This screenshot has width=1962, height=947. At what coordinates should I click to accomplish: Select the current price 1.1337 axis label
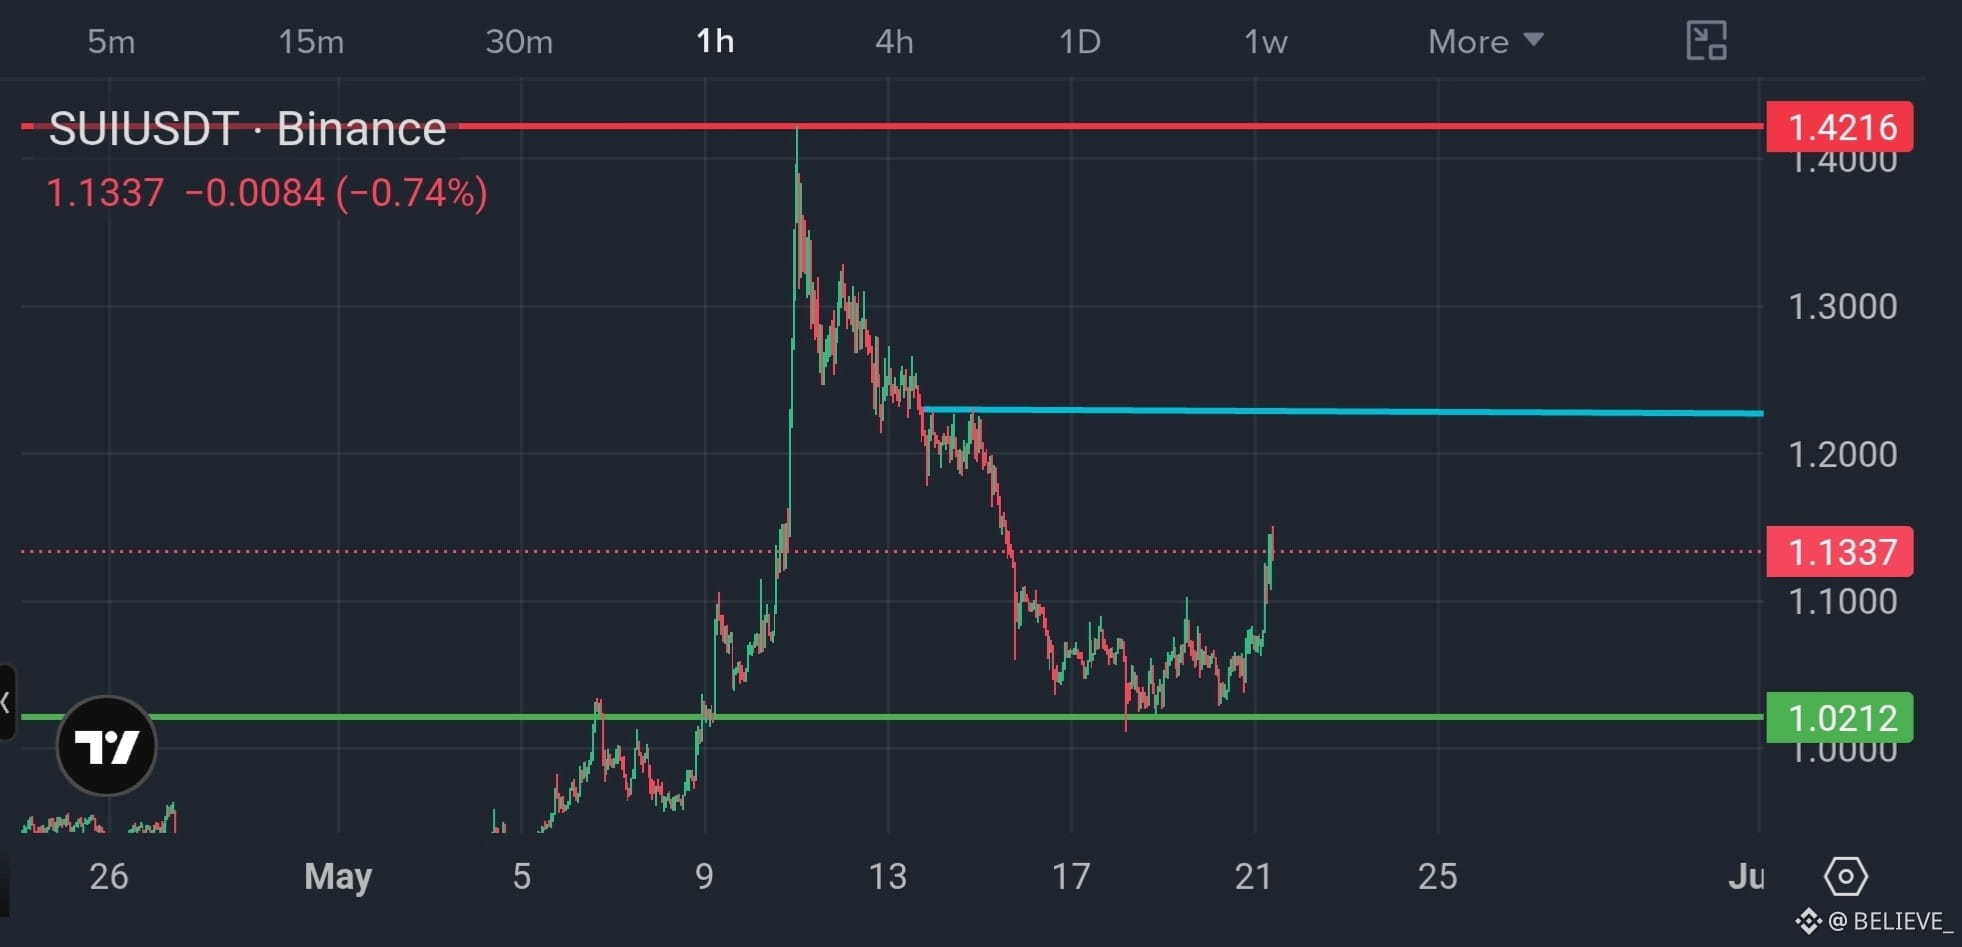tap(1840, 552)
